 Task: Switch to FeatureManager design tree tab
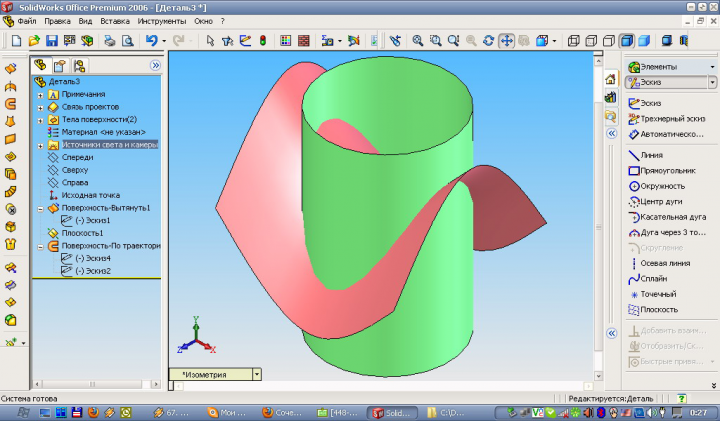coord(41,66)
